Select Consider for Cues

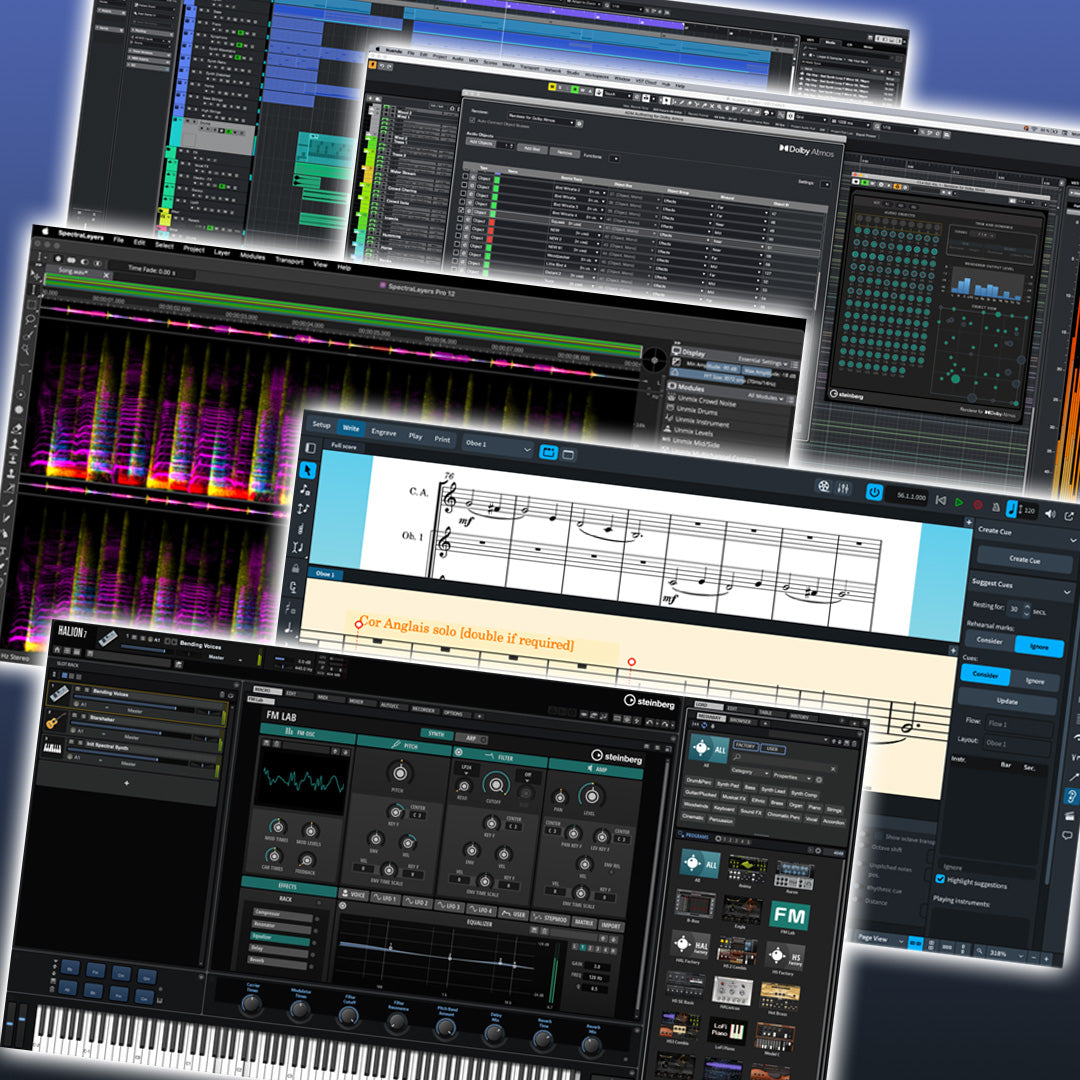(985, 674)
